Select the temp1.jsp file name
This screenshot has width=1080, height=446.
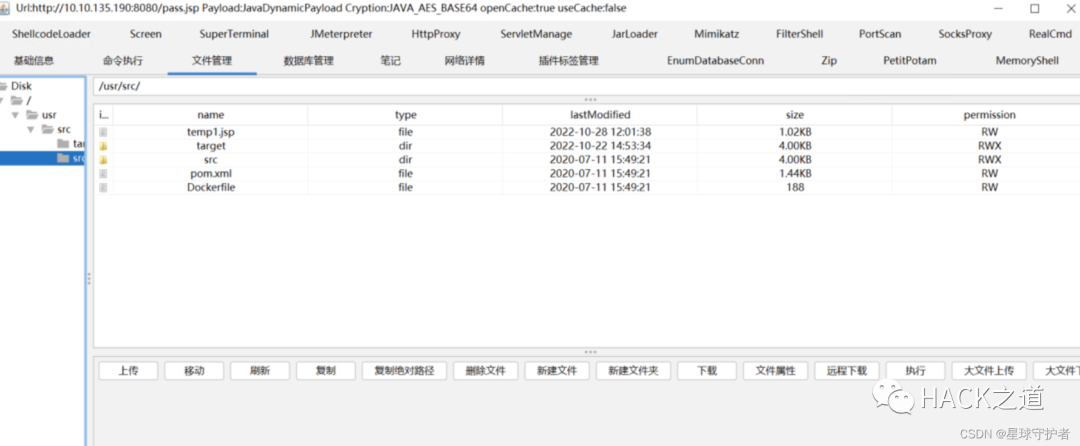click(x=210, y=132)
